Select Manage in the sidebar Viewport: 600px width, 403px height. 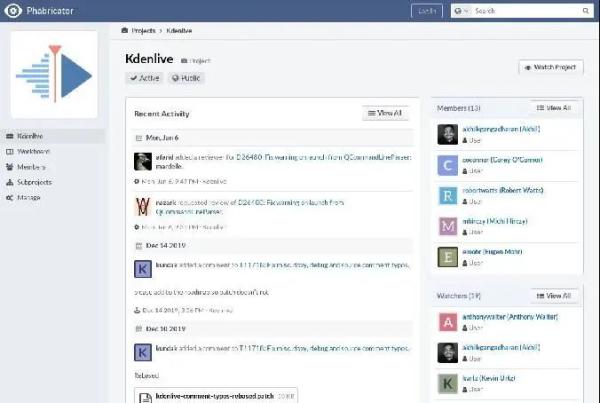(28, 197)
